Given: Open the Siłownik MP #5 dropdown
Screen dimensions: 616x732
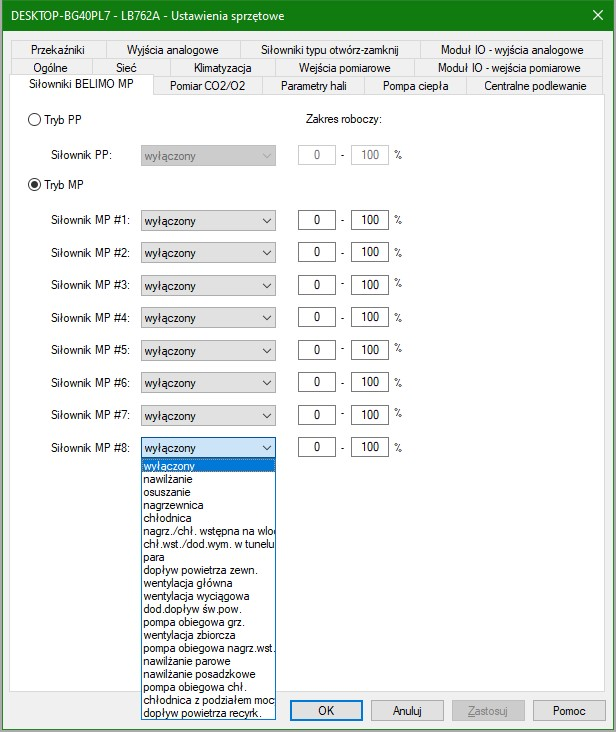Looking at the screenshot, I should tap(208, 351).
